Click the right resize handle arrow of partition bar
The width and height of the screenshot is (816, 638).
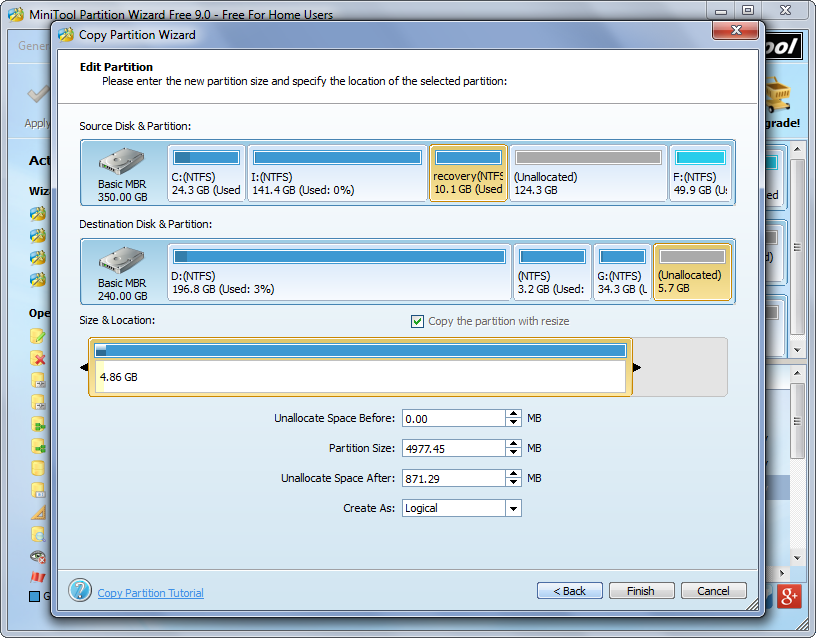[x=636, y=367]
